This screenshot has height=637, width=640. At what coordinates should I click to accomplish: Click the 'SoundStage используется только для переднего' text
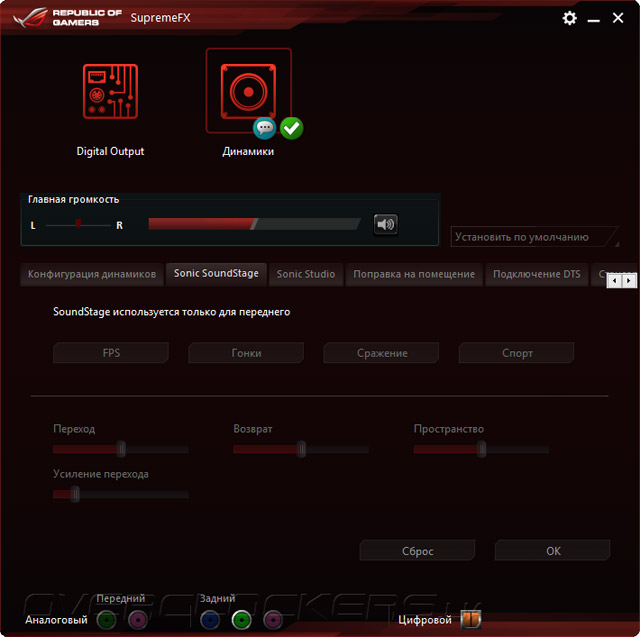pyautogui.click(x=172, y=312)
